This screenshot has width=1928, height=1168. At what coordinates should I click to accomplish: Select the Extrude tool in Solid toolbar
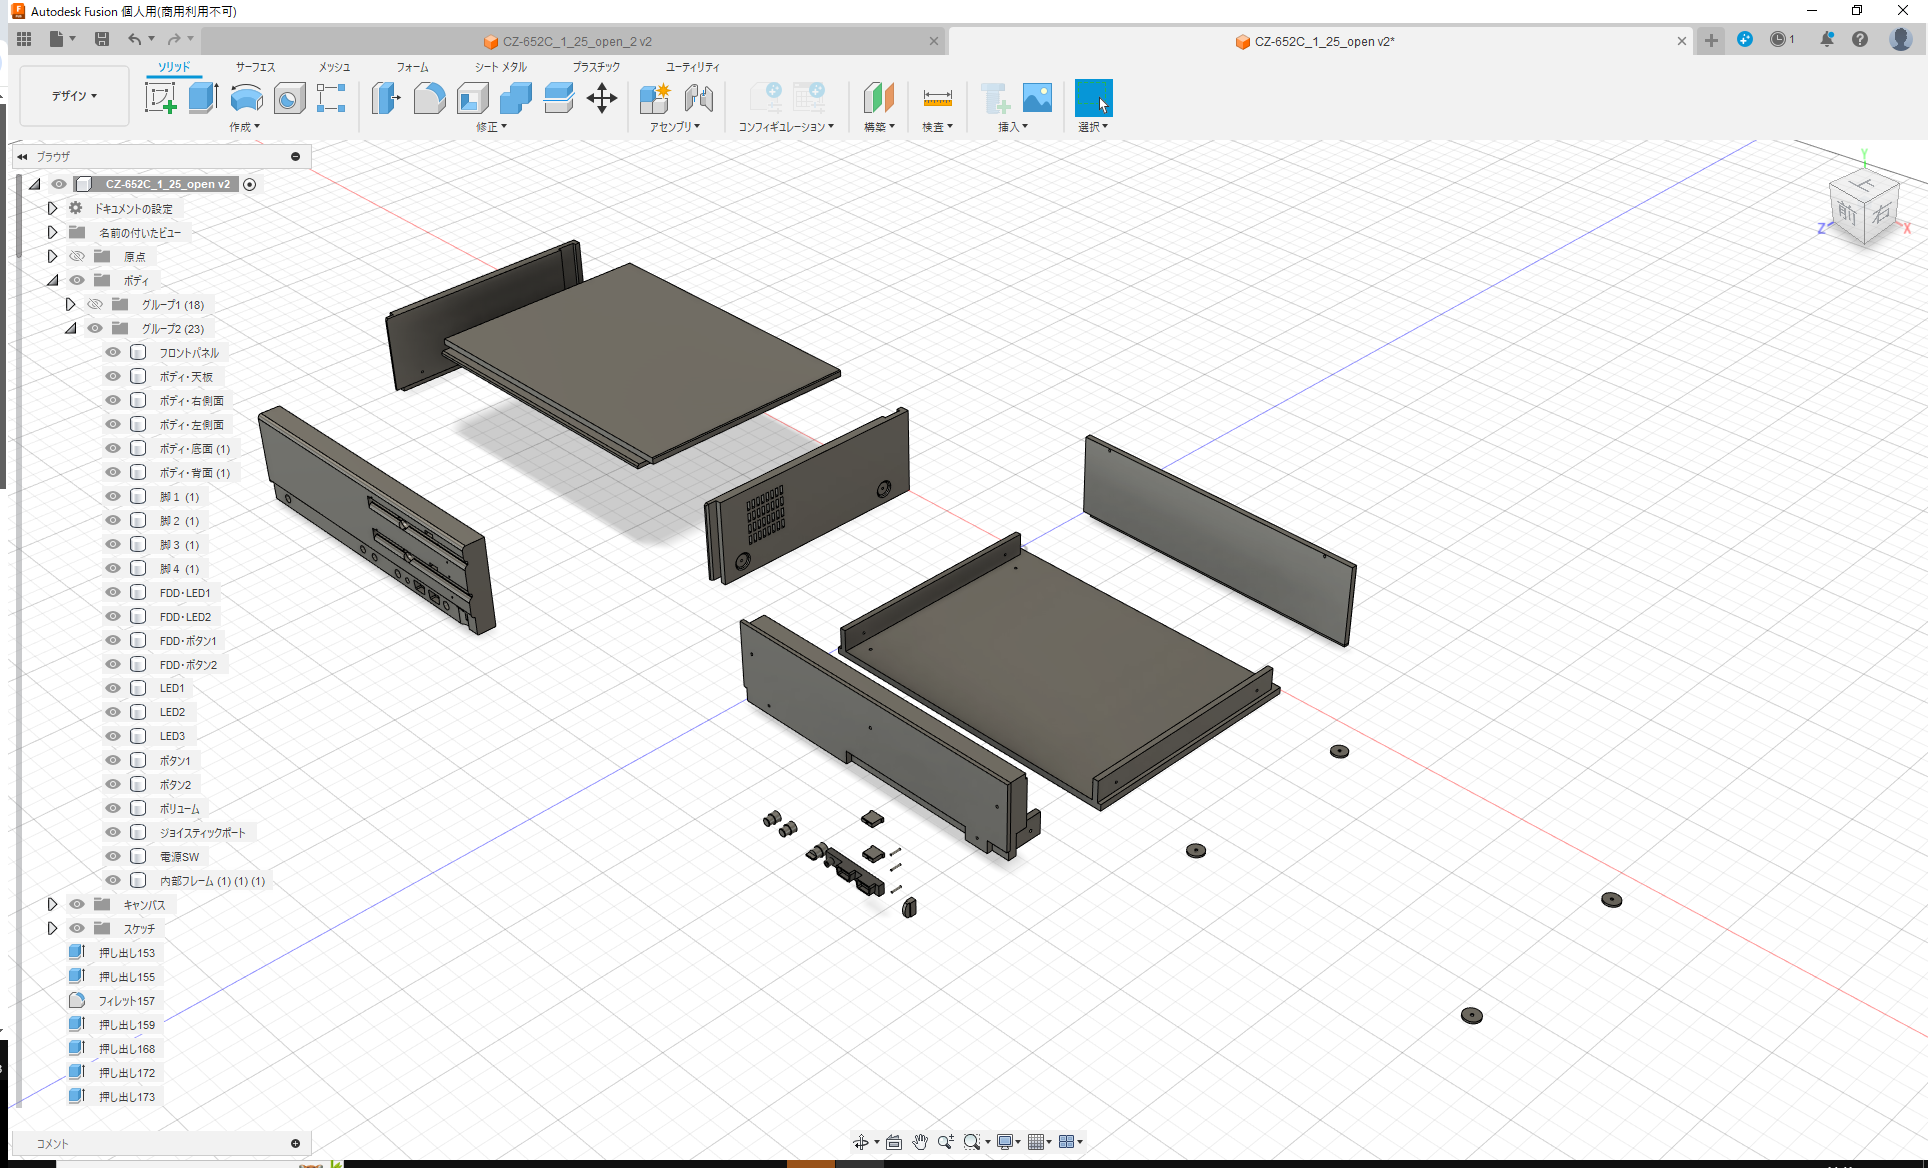pos(203,97)
